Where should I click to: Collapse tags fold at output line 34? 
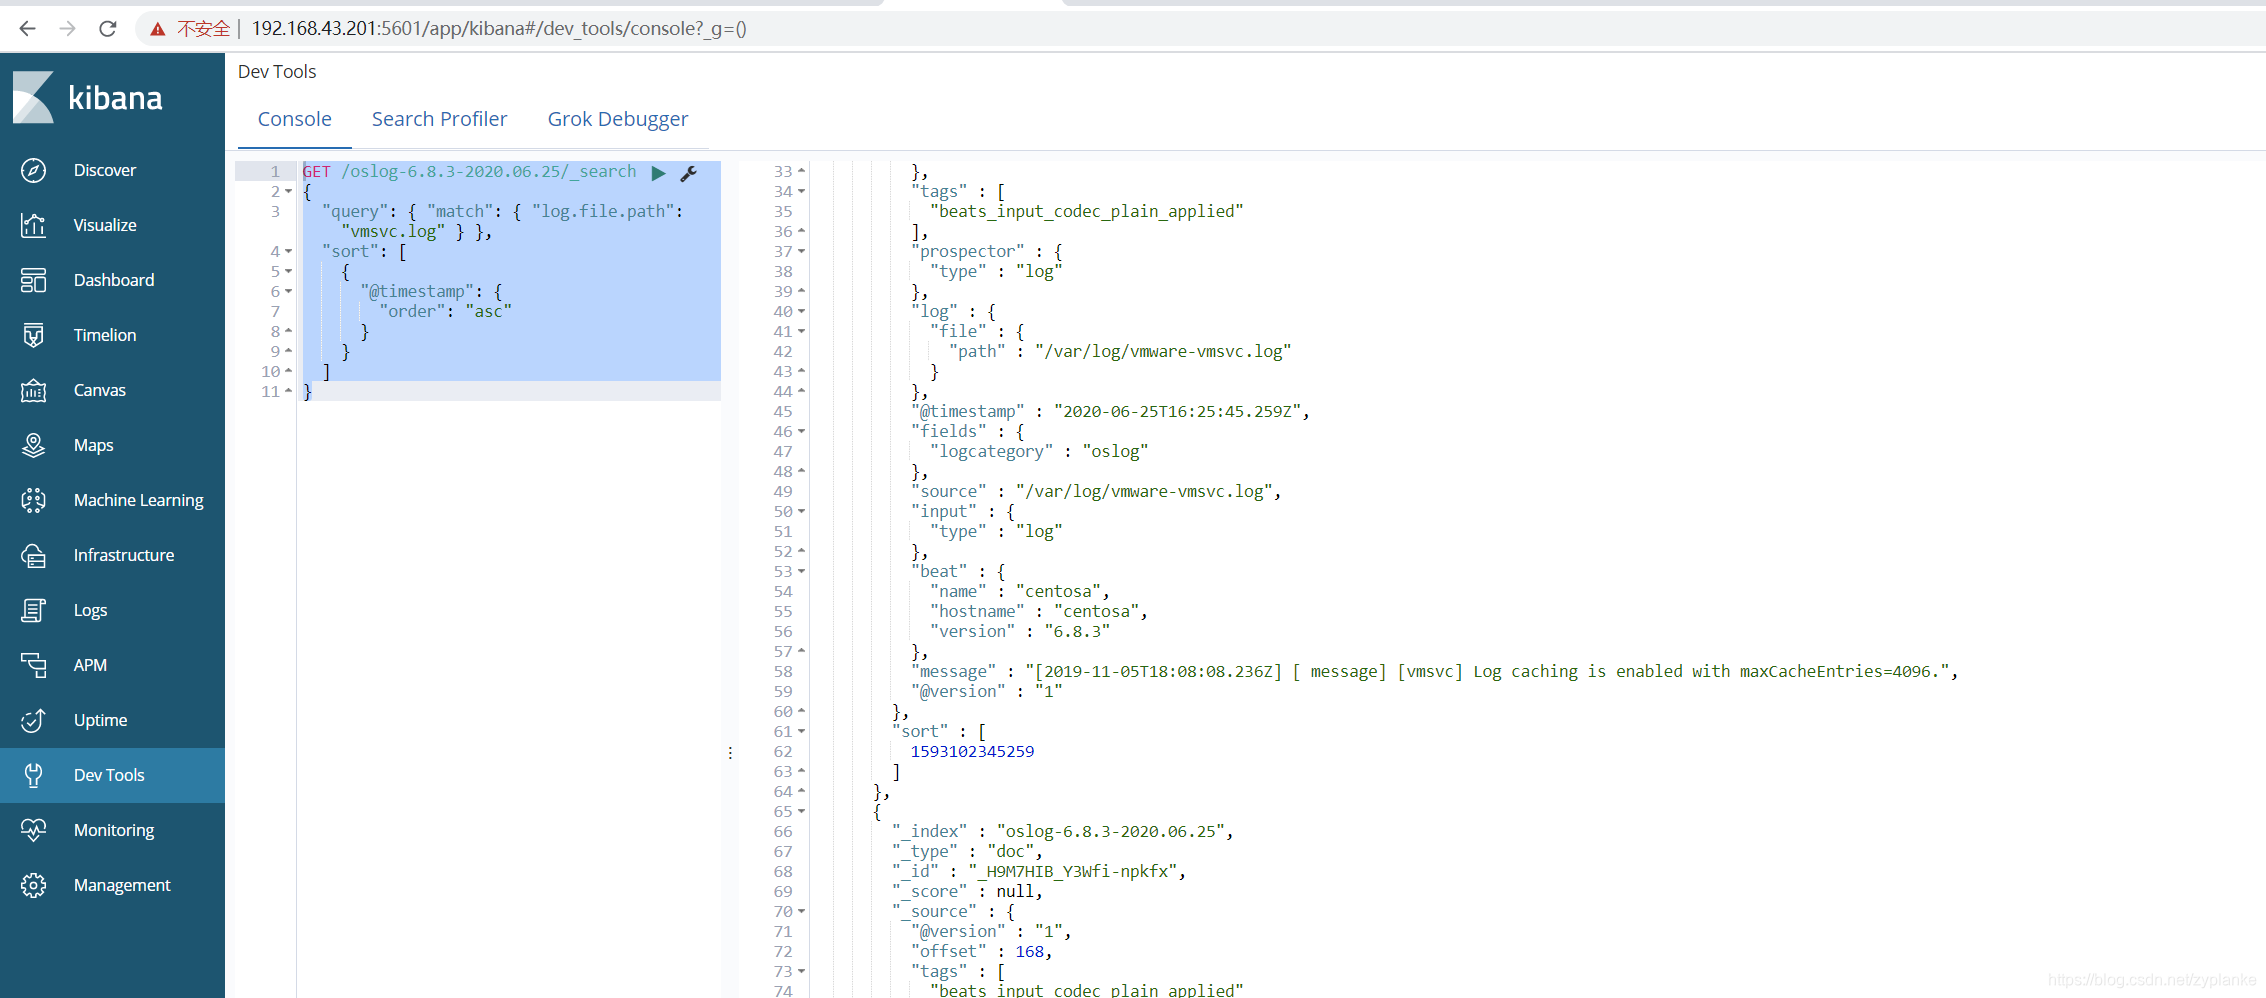[x=801, y=191]
